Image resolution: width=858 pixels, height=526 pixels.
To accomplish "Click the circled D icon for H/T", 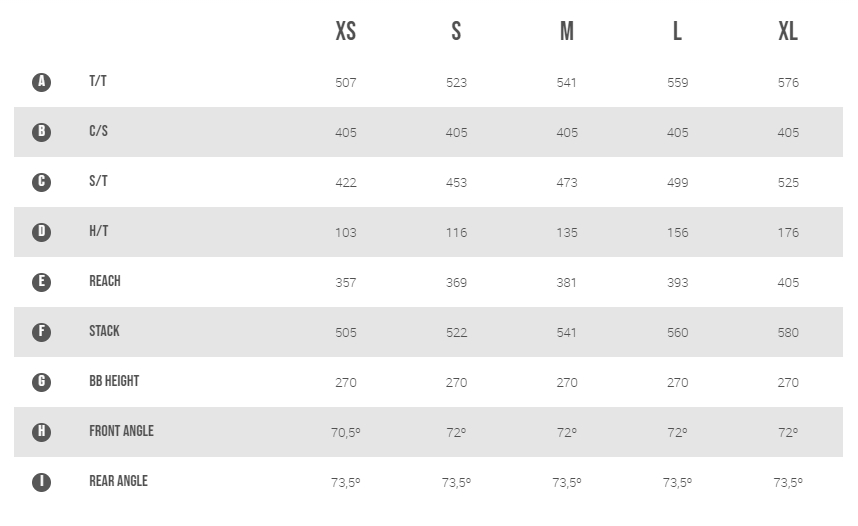I will (42, 232).
